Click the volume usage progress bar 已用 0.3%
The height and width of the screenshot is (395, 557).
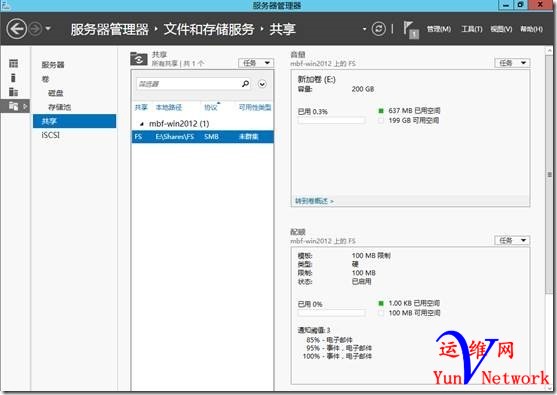(x=331, y=121)
